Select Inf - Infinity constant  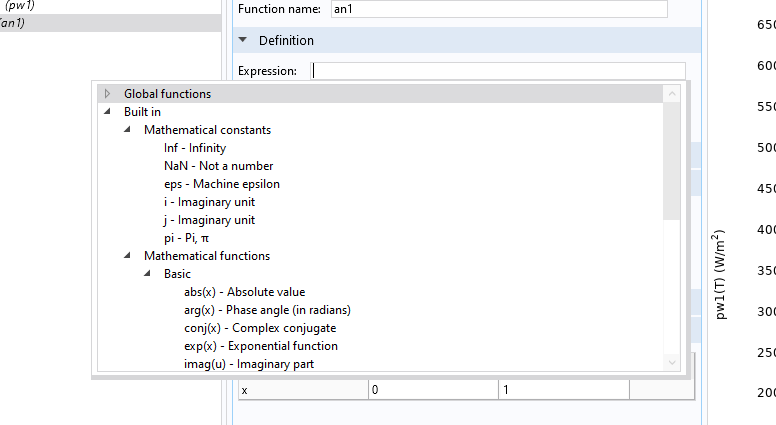(x=194, y=148)
